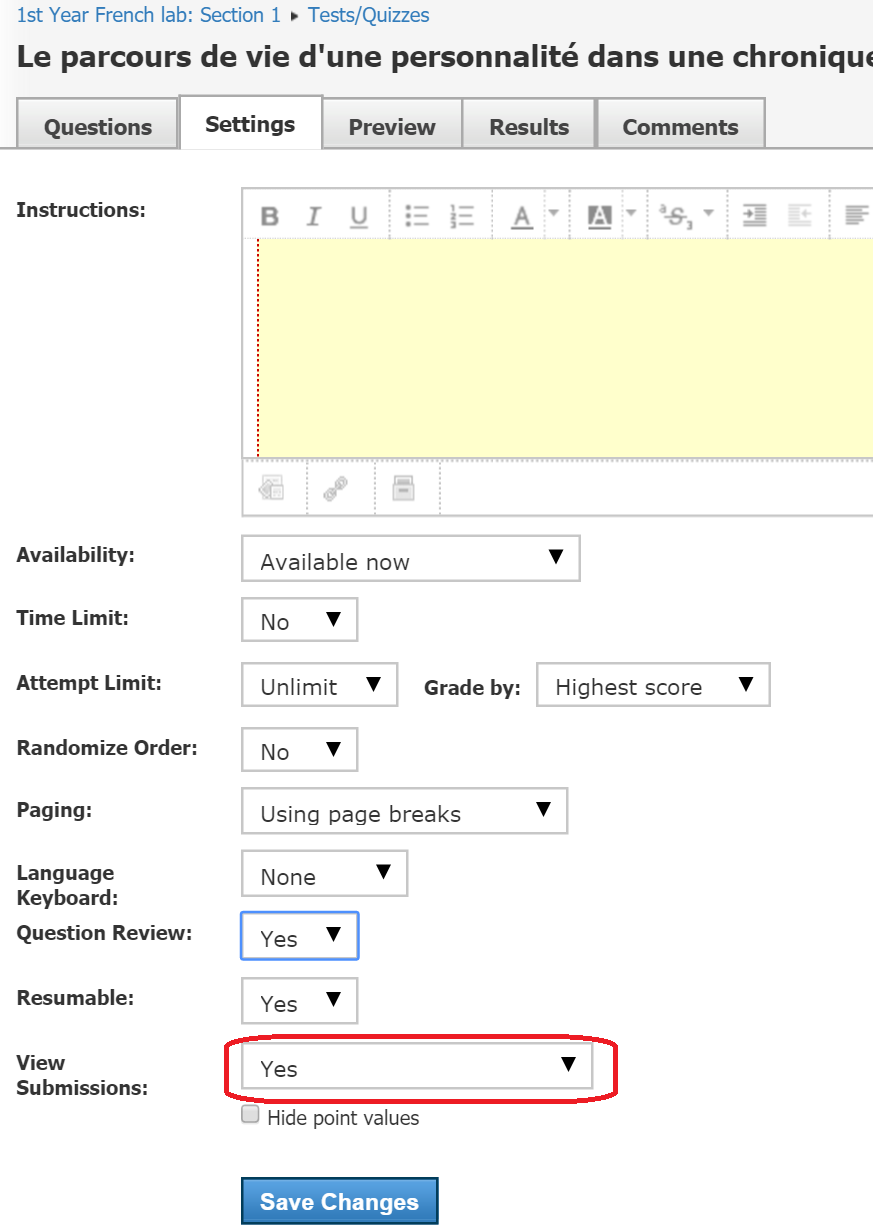
Task: Open the Results tab
Action: pyautogui.click(x=529, y=127)
